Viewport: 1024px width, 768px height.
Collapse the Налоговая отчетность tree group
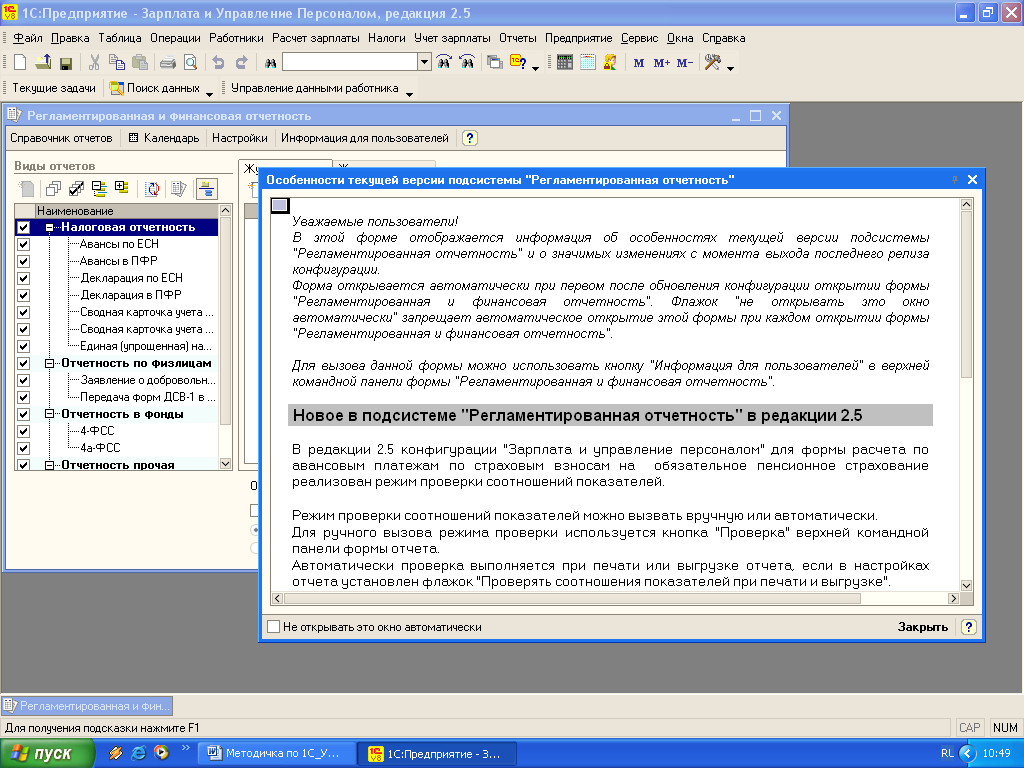[50, 227]
